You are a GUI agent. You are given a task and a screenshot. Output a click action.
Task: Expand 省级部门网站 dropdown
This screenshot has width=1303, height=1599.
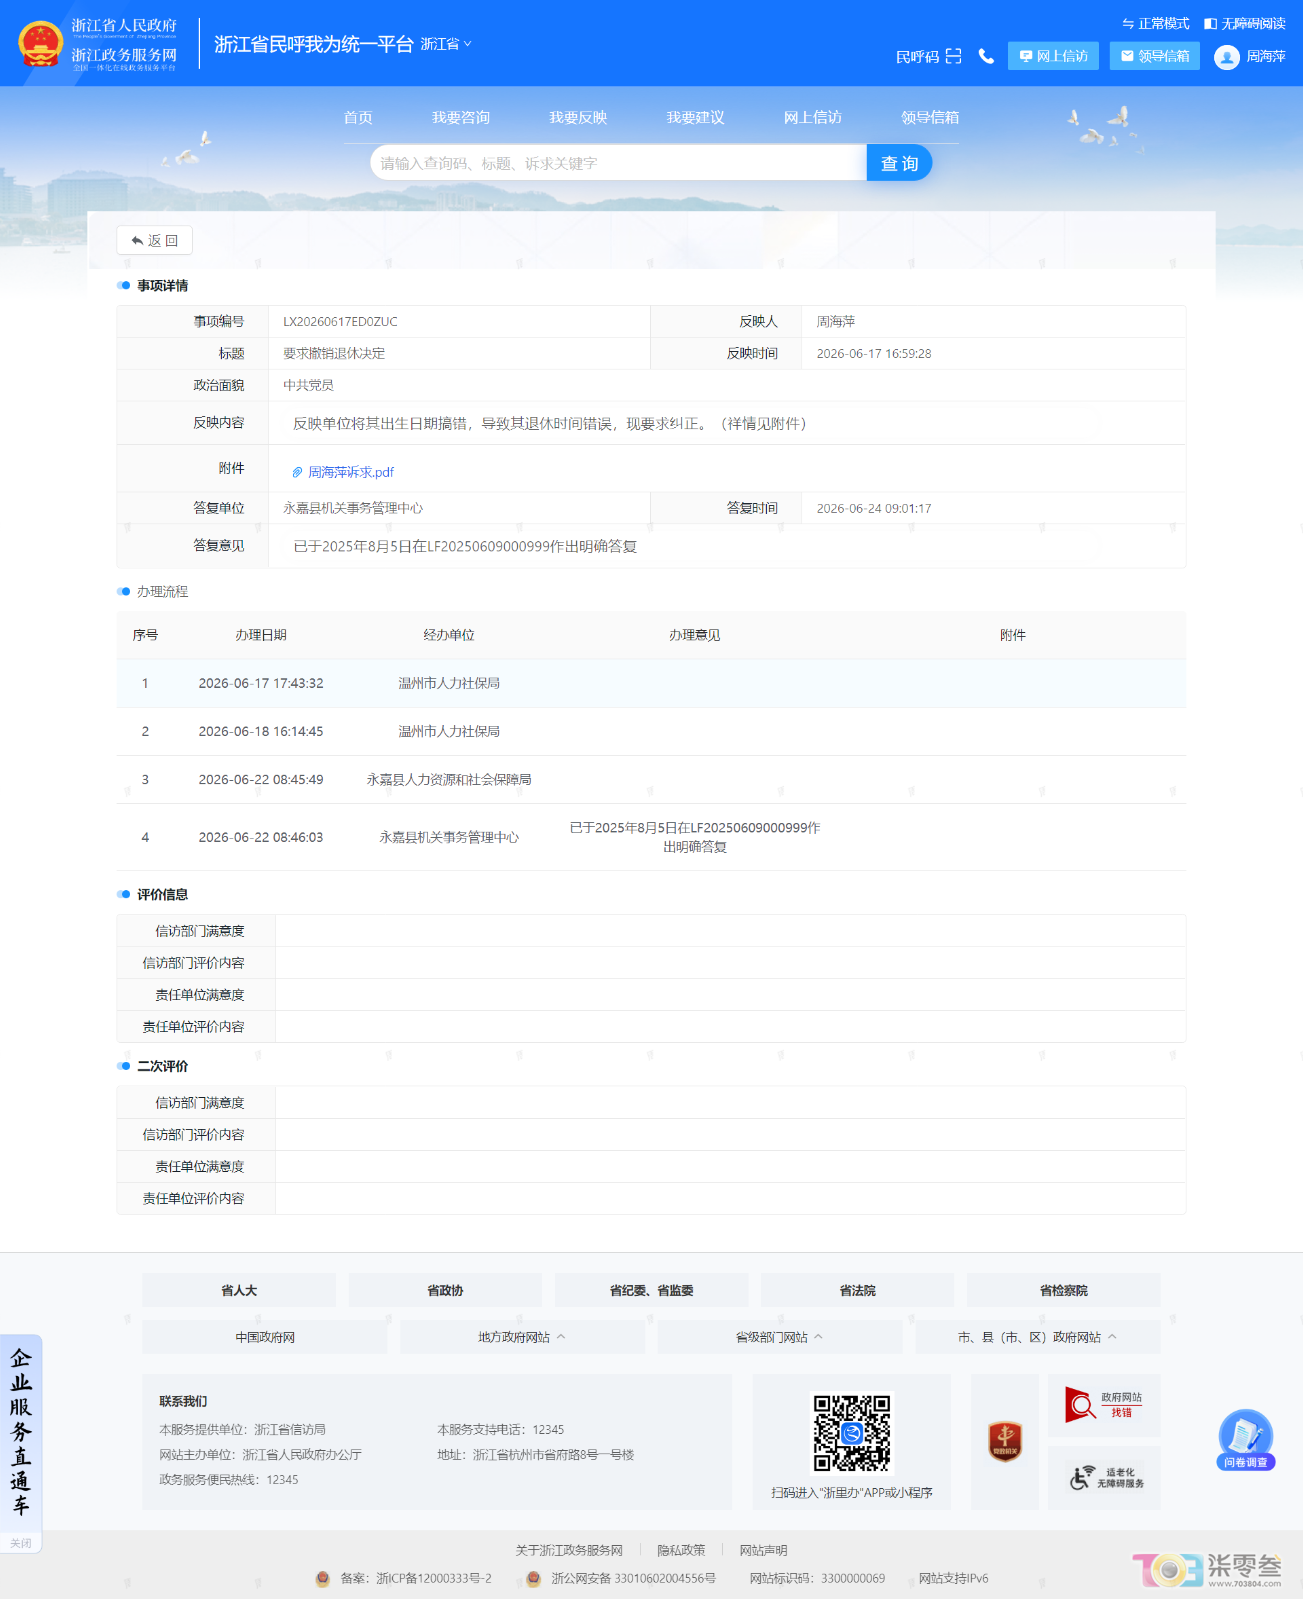click(780, 1337)
